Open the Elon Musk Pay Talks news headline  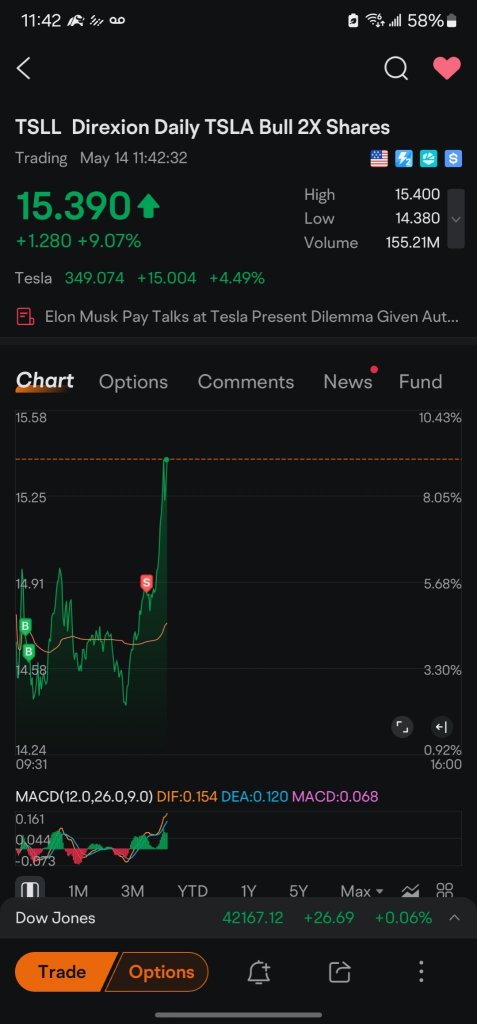252,317
